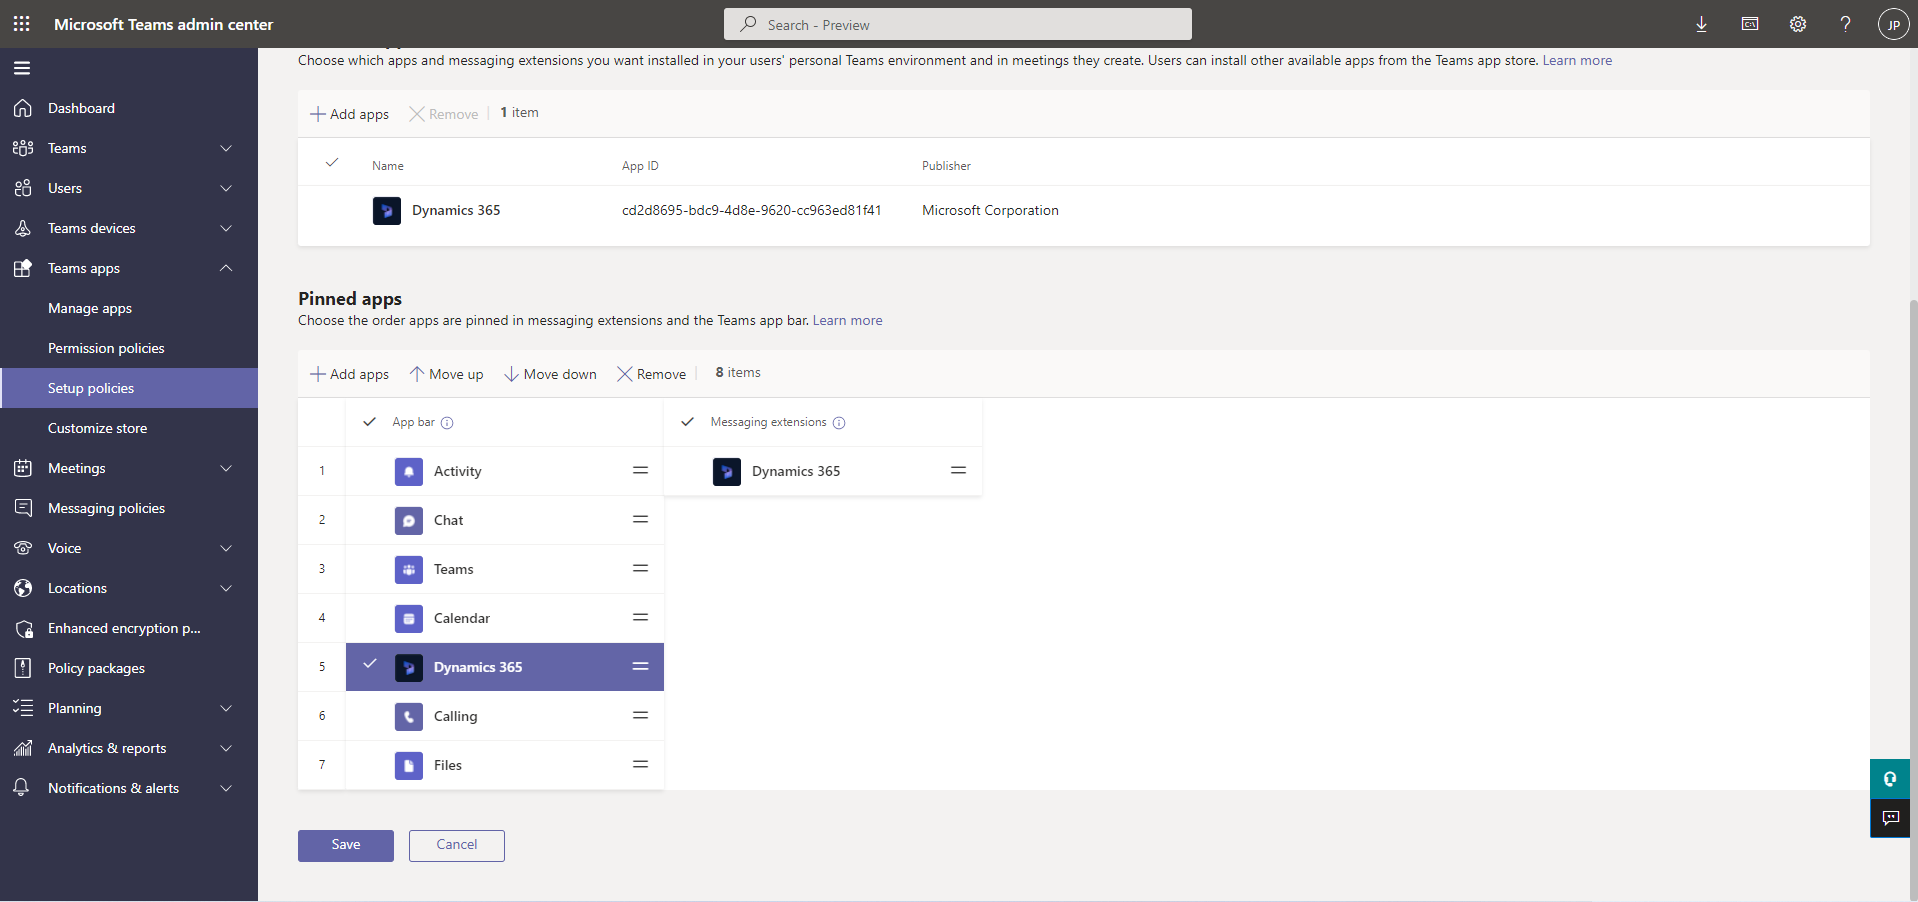Click the Cancel button
Screen dimensions: 1918x902
pos(457,845)
